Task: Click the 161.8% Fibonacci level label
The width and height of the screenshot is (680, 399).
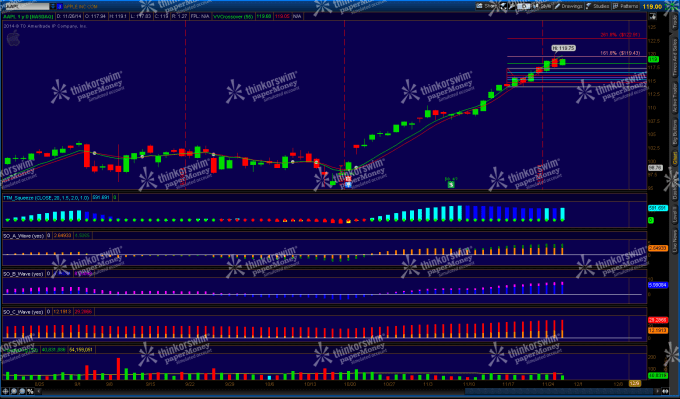Action: [620, 53]
